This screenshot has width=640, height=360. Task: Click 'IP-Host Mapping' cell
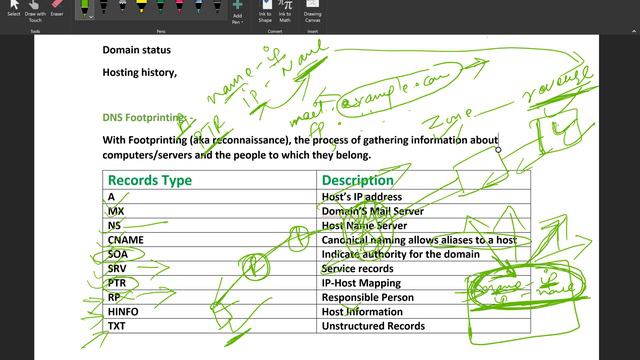click(423, 283)
